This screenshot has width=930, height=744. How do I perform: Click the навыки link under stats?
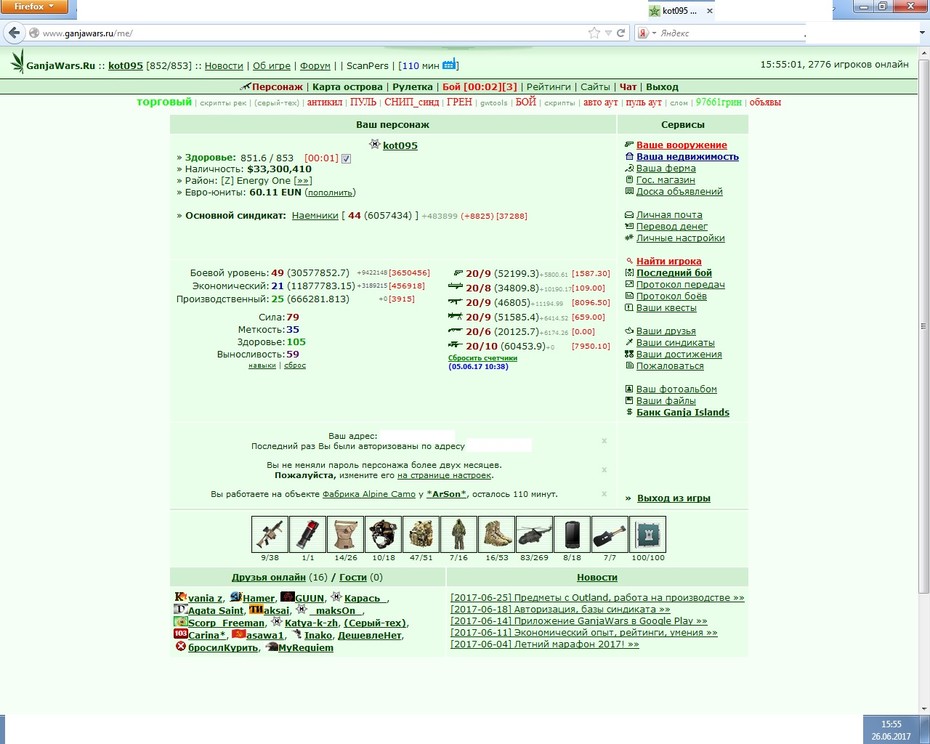click(262, 365)
